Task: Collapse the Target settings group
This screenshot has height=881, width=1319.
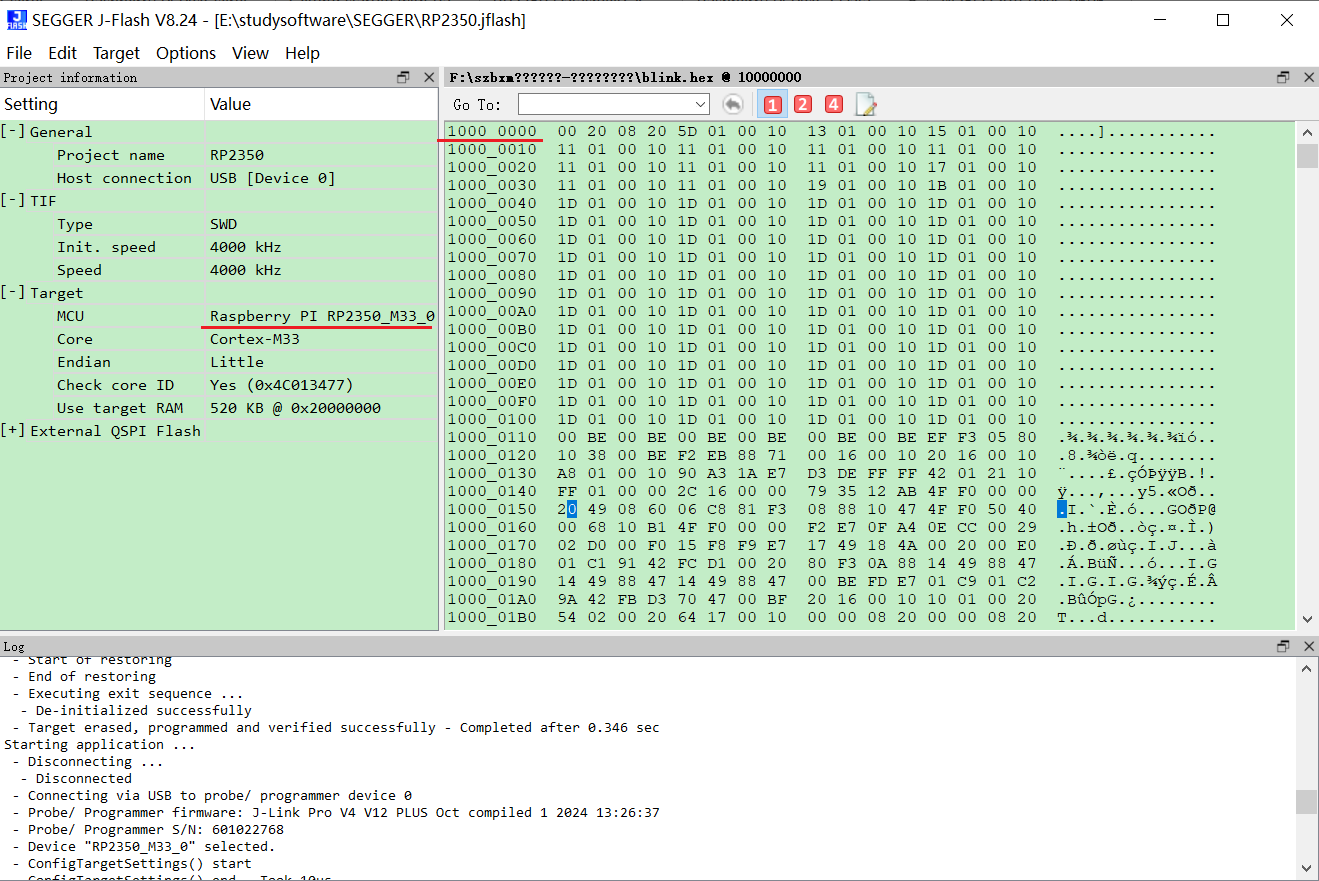Action: coord(13,293)
